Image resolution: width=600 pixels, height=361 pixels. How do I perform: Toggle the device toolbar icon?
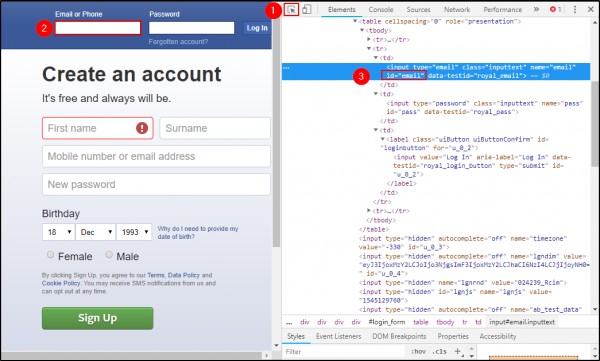[307, 10]
